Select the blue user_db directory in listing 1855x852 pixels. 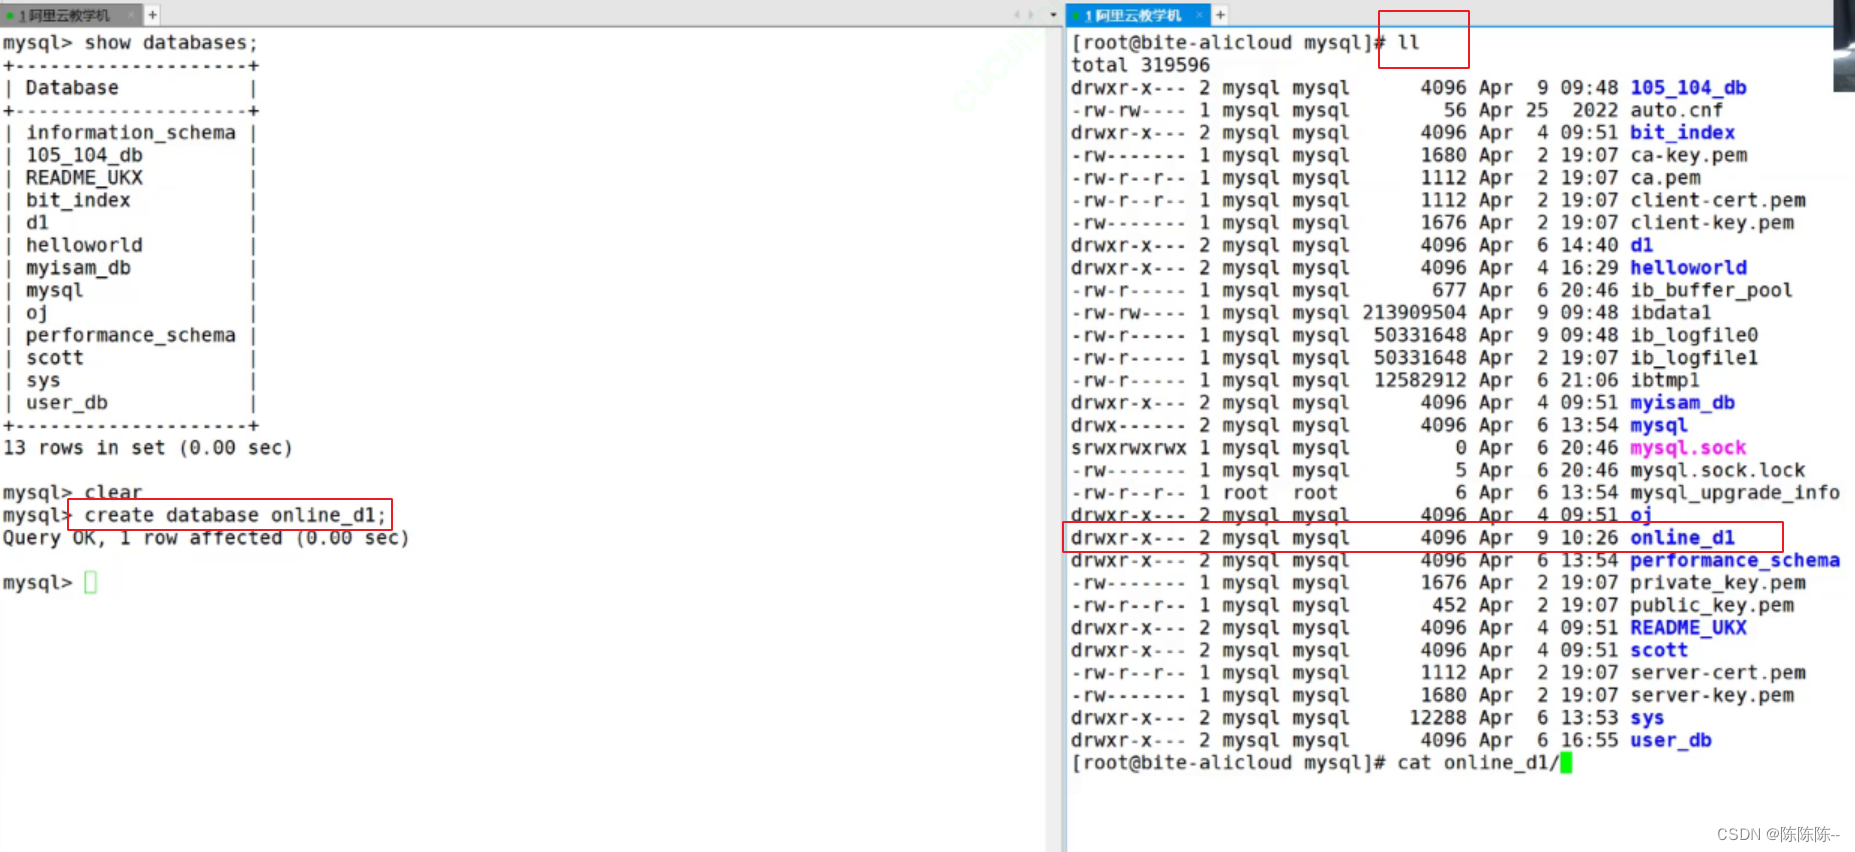1671,740
